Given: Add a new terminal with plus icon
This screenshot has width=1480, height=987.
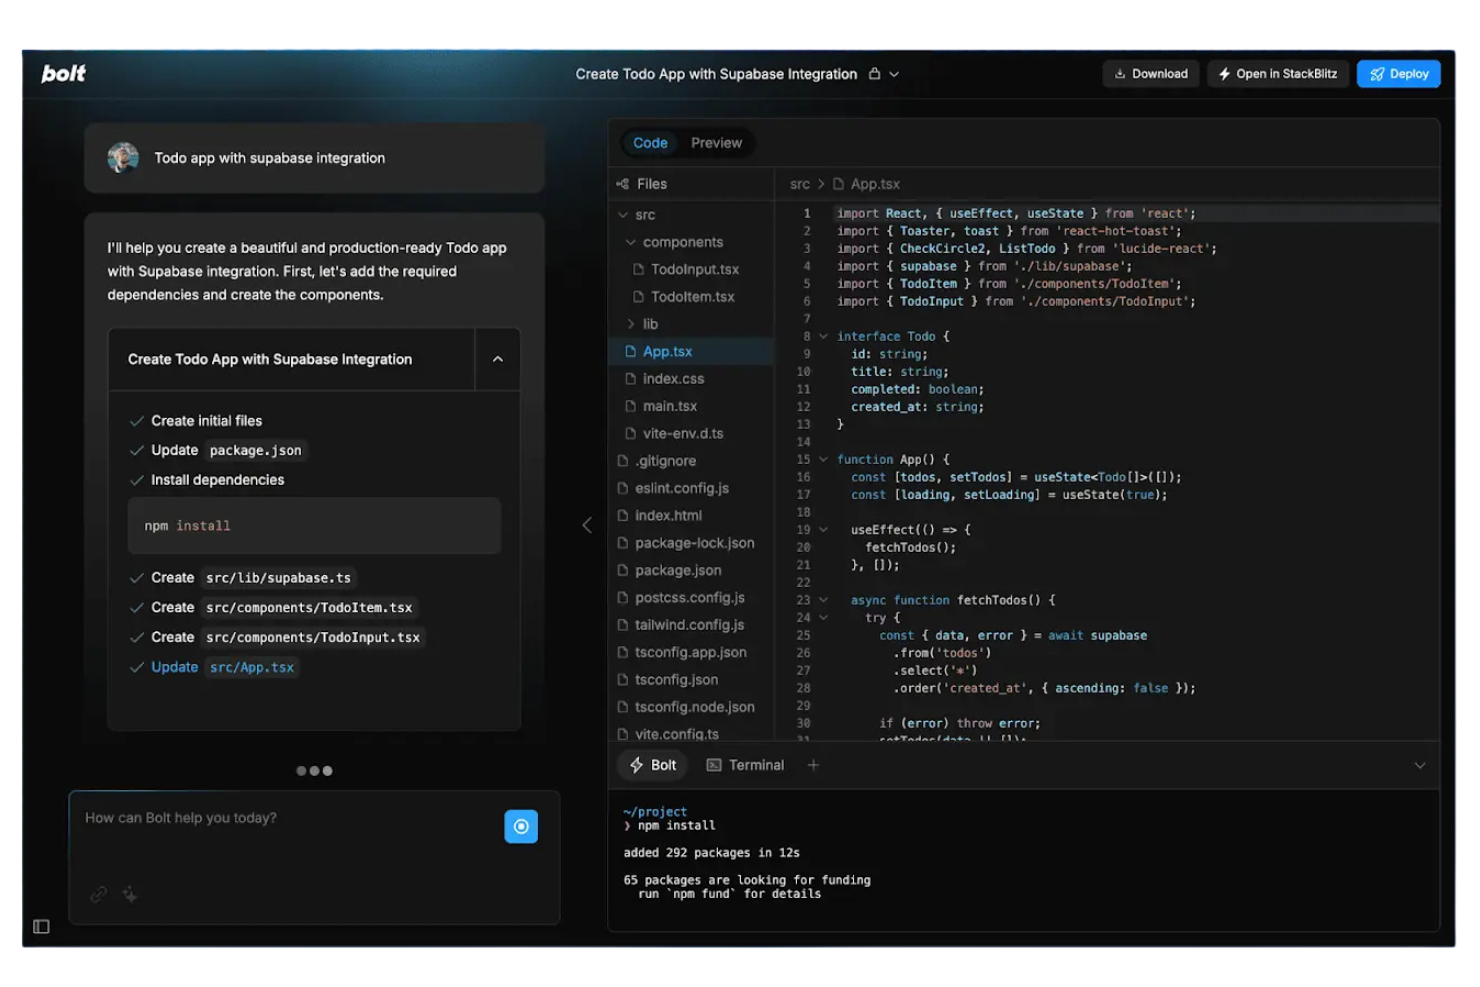Looking at the screenshot, I should [x=813, y=765].
